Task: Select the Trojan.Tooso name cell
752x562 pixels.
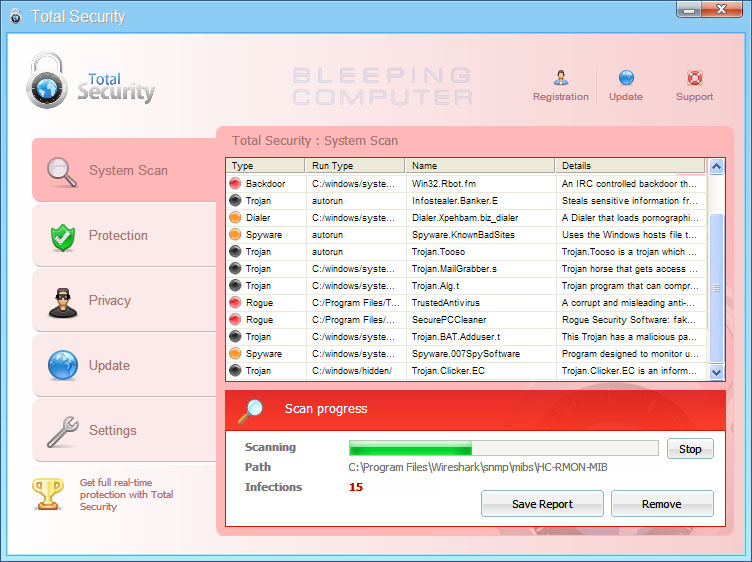Action: (x=480, y=252)
